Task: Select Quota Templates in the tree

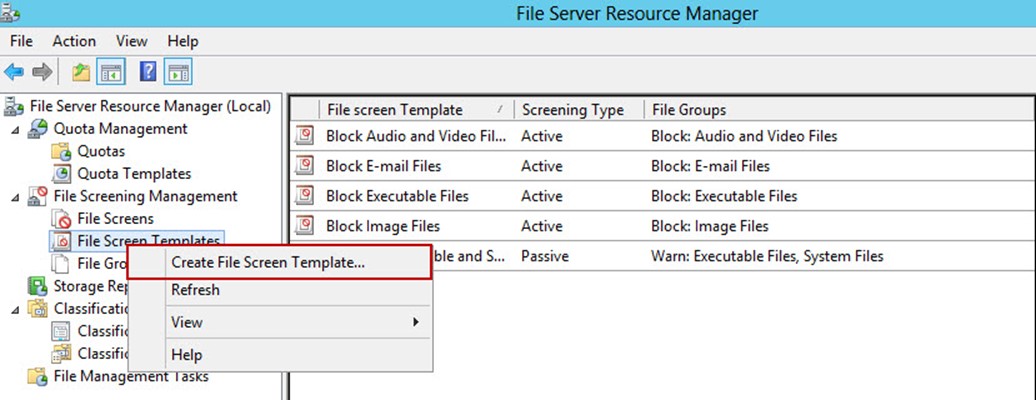Action: coord(134,174)
